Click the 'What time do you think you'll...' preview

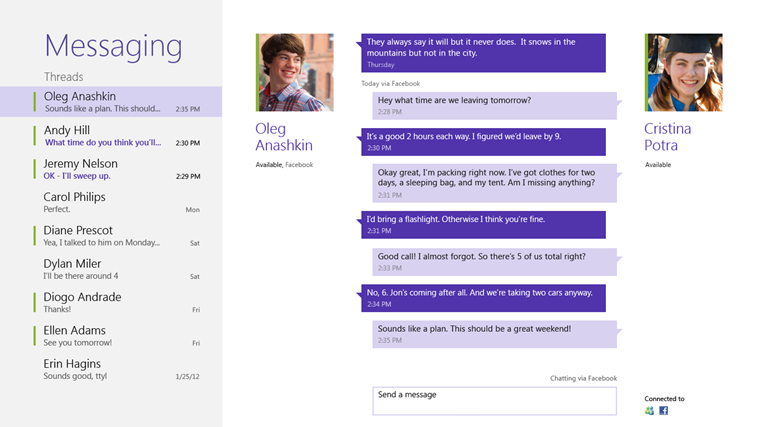click(x=103, y=142)
